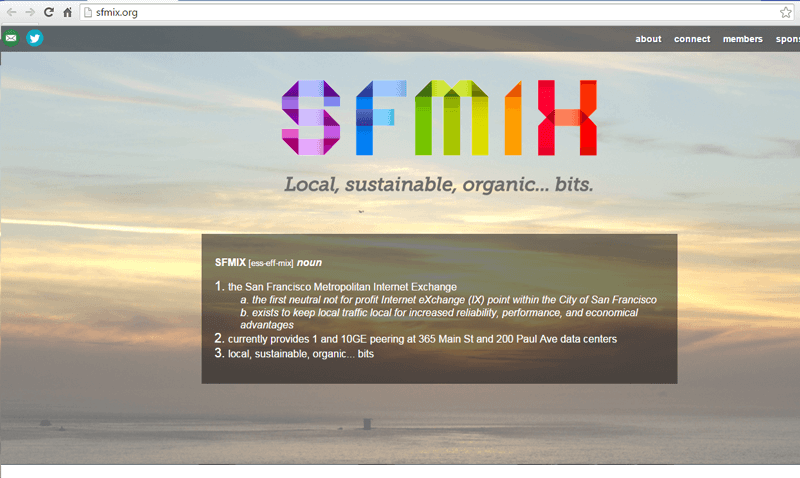Screen dimensions: 800x478
Task: Open the connect menu item
Action: pyautogui.click(x=692, y=39)
